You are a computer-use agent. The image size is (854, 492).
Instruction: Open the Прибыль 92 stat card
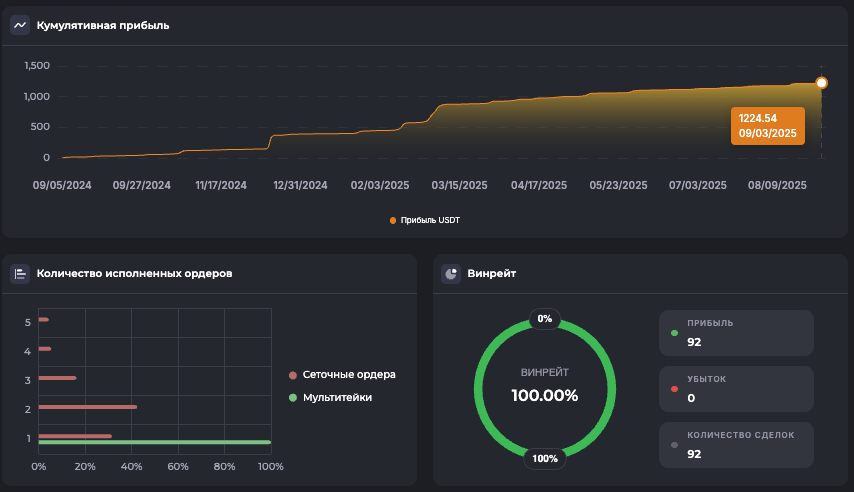pos(736,332)
